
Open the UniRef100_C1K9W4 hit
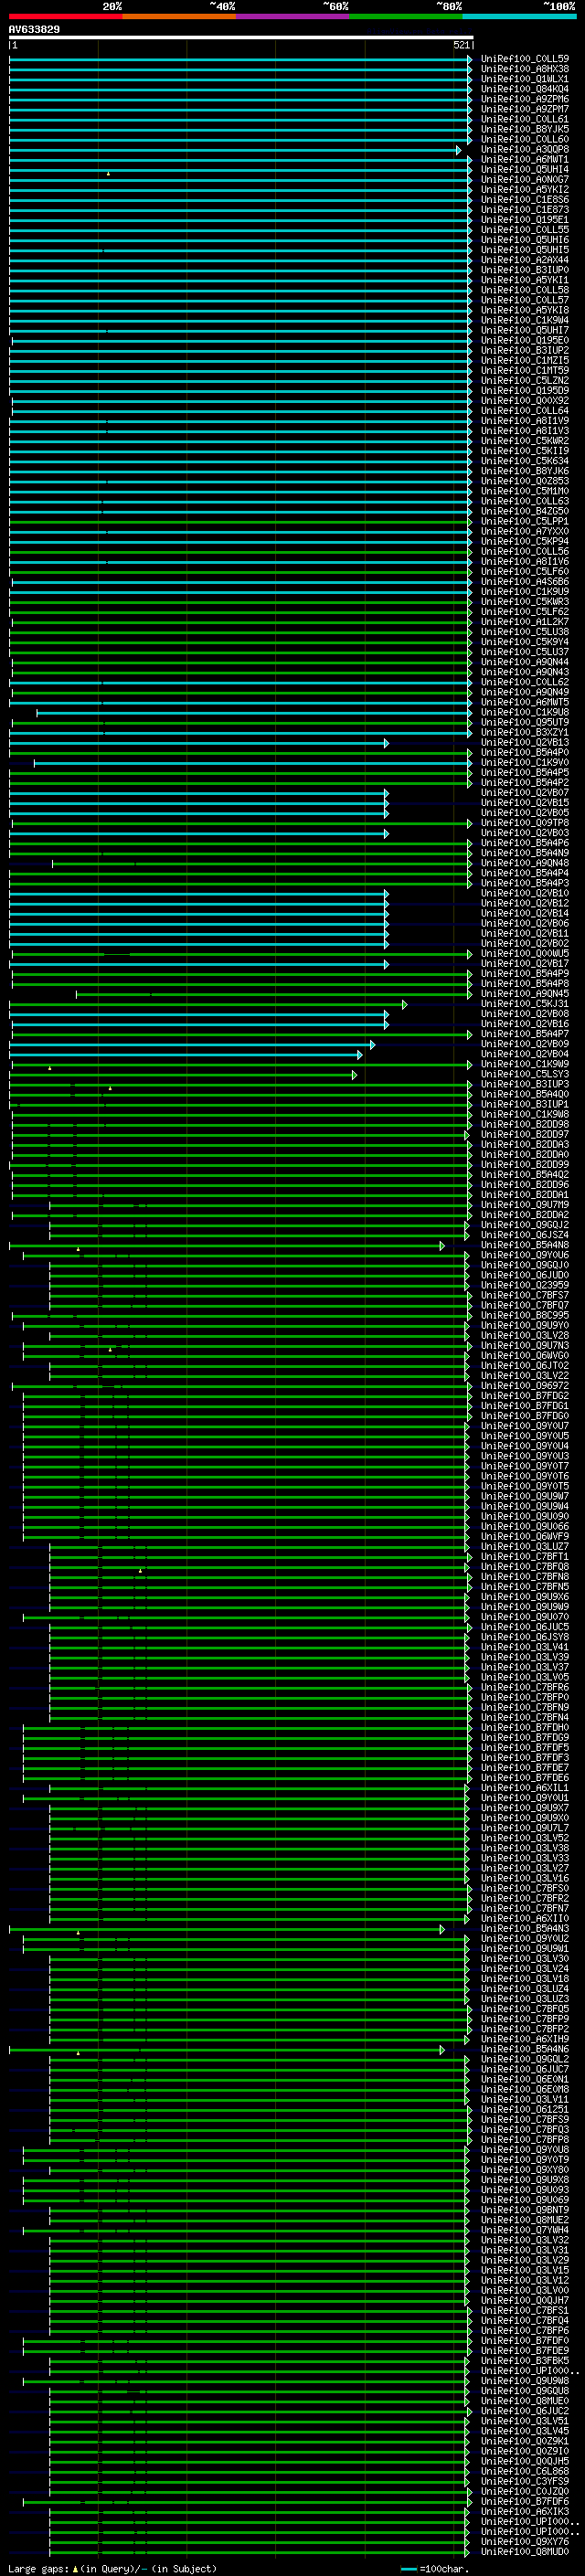point(524,320)
